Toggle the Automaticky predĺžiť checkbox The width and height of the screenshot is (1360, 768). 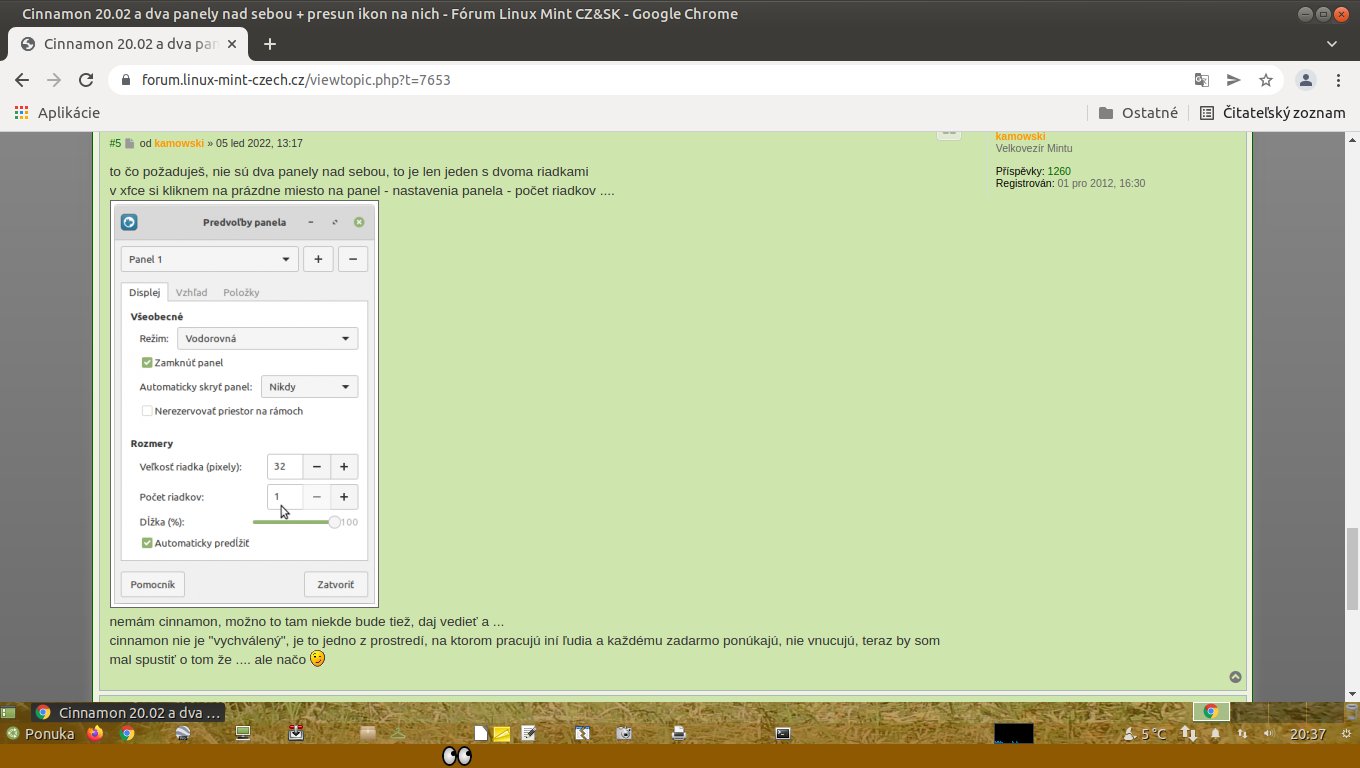click(x=147, y=543)
